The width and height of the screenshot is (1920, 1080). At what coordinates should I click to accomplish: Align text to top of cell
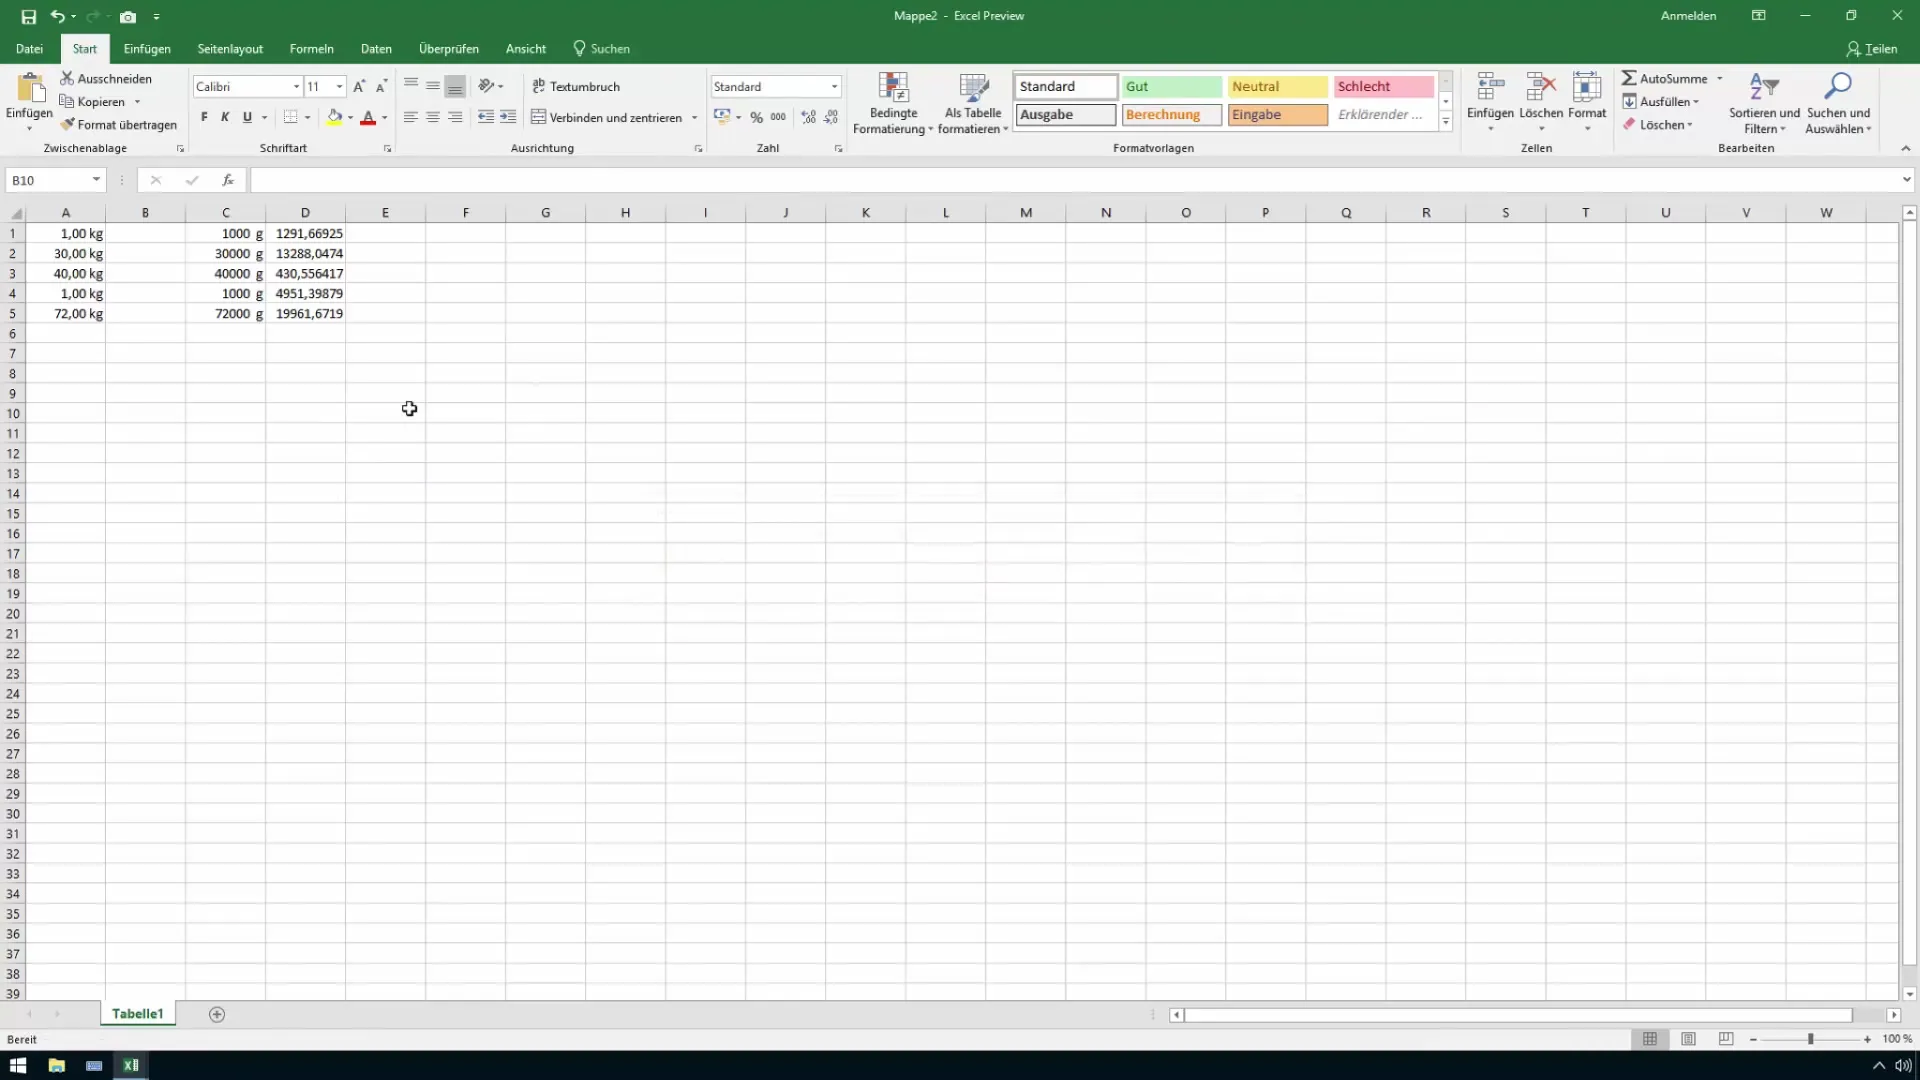tap(411, 86)
